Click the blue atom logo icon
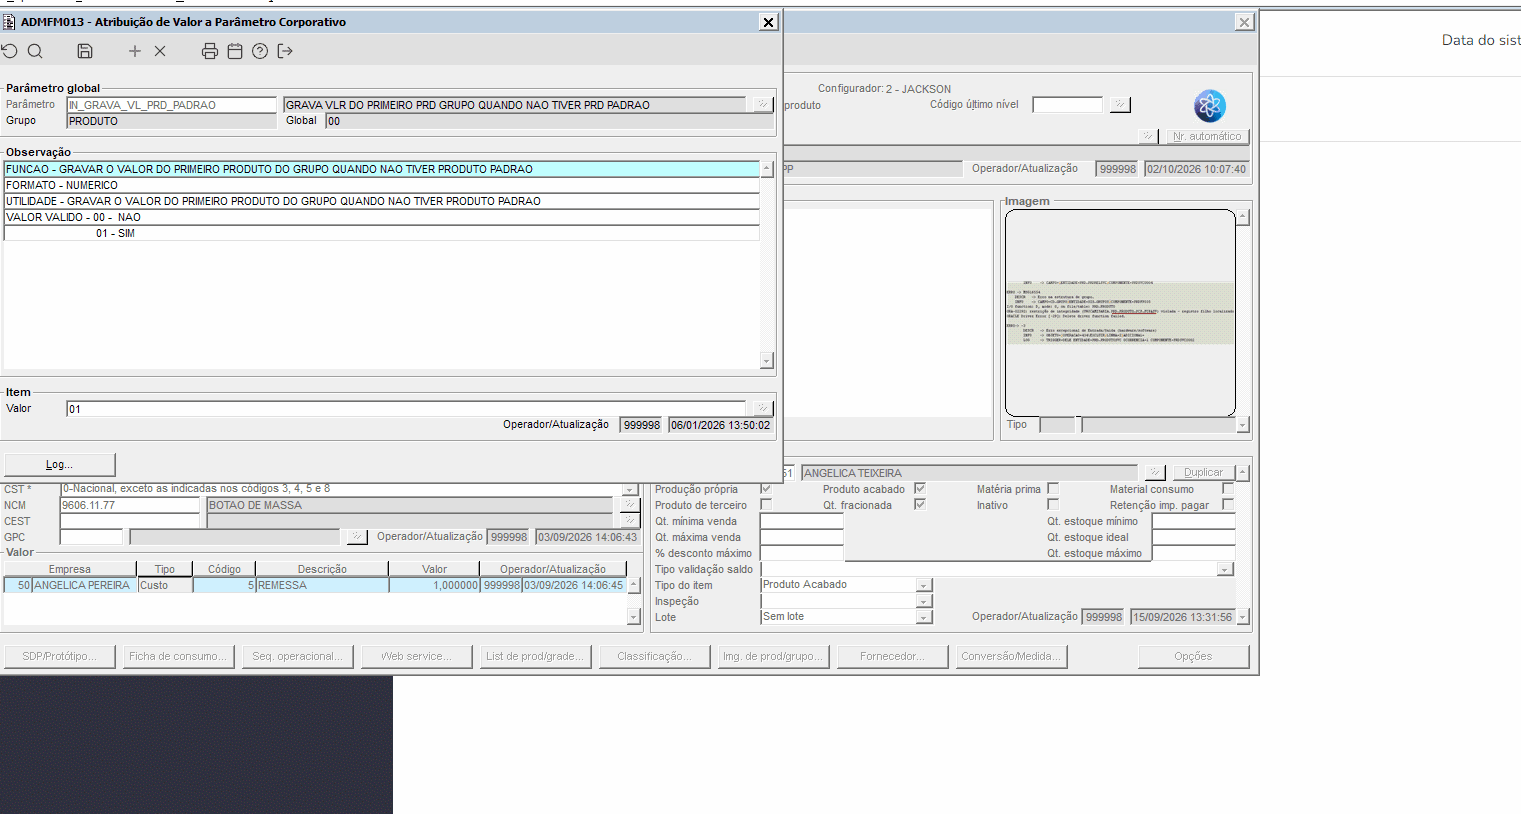 tap(1210, 106)
